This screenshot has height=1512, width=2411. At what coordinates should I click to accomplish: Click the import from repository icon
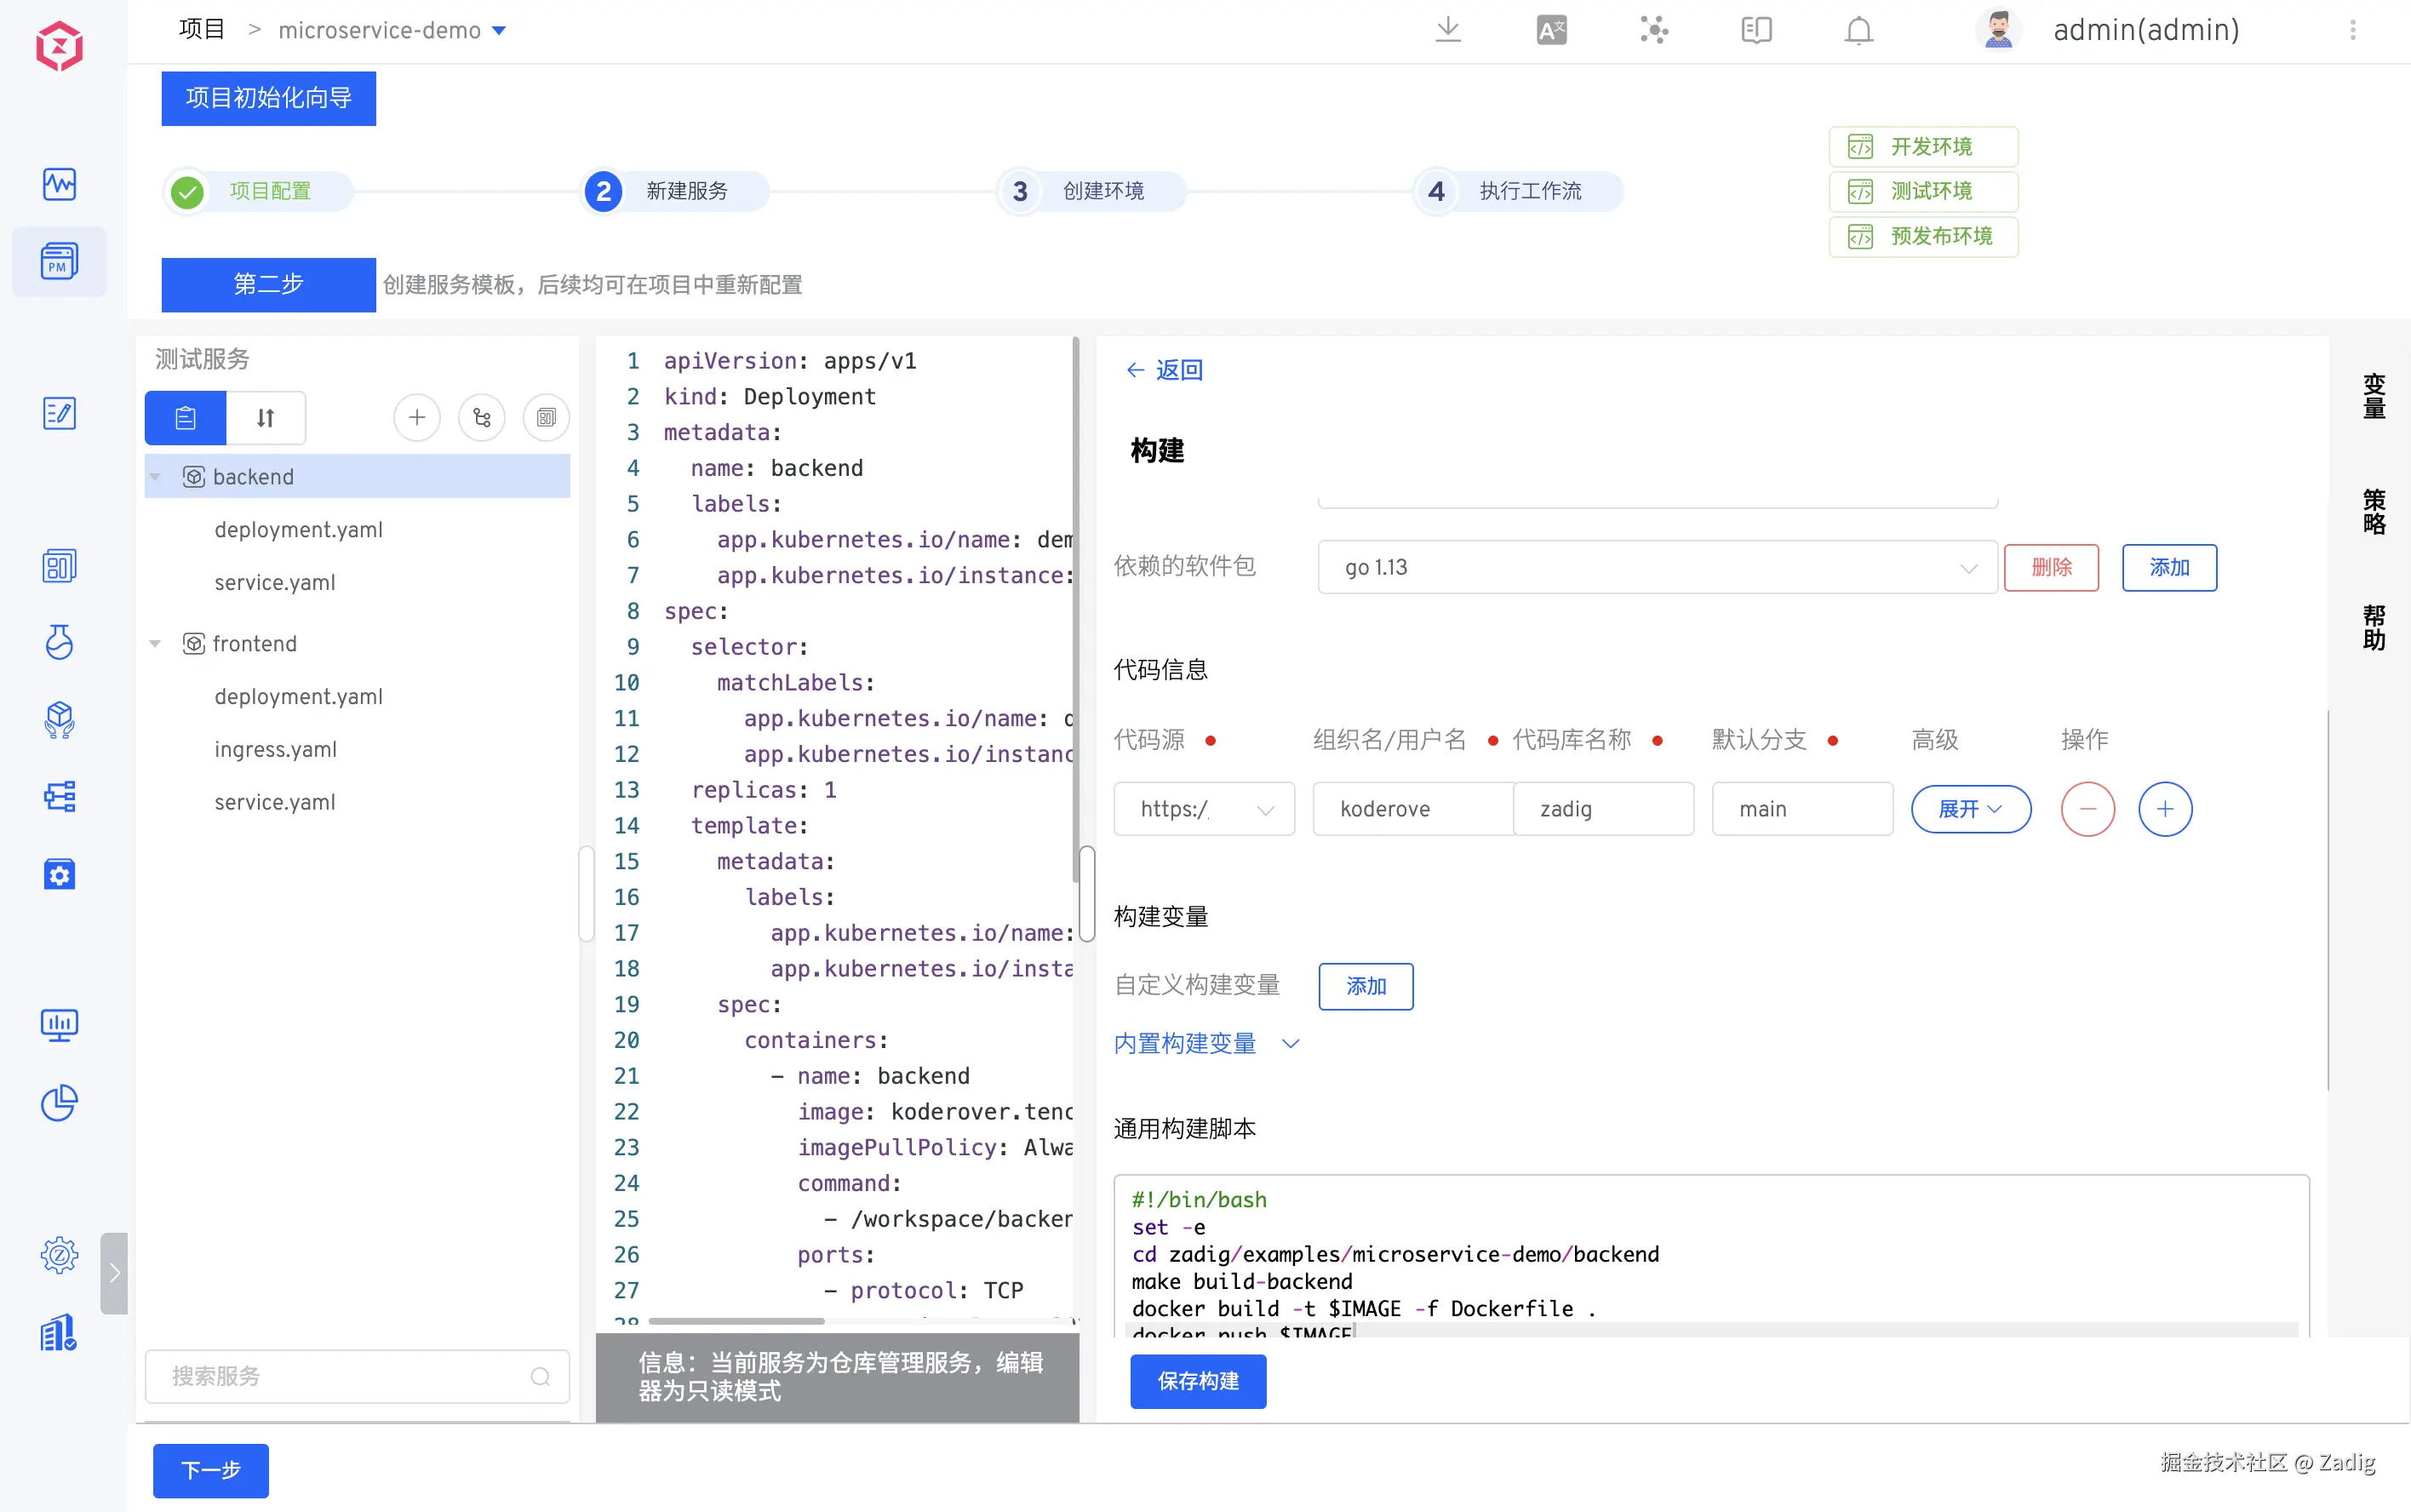pyautogui.click(x=482, y=418)
